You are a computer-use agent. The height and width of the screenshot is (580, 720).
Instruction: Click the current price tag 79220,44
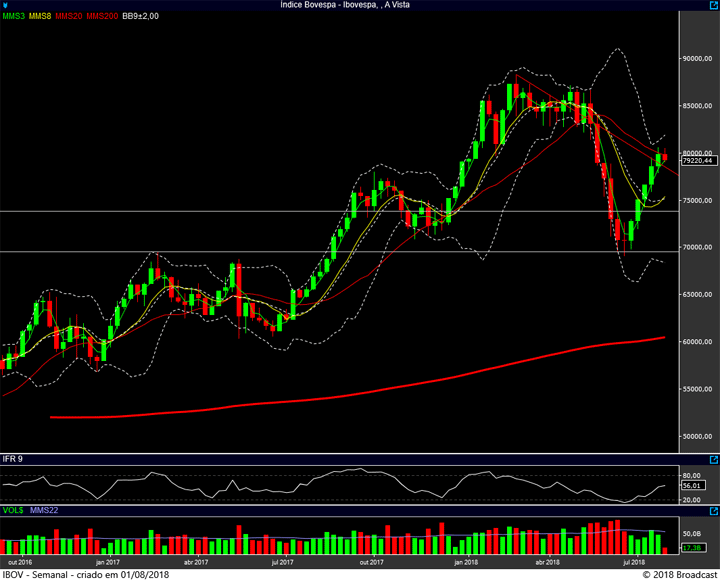697,161
